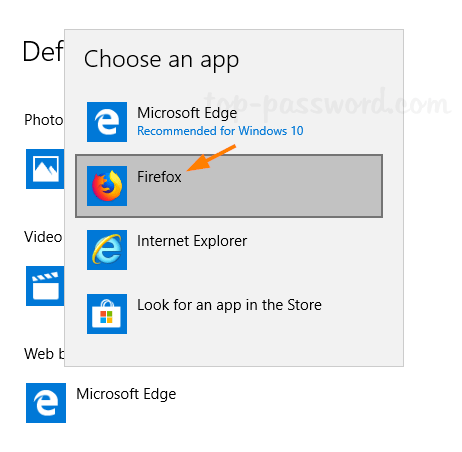Screen dimensions: 462x452
Task: Open the Microsoft Store shopping bag icon
Action: 107,314
